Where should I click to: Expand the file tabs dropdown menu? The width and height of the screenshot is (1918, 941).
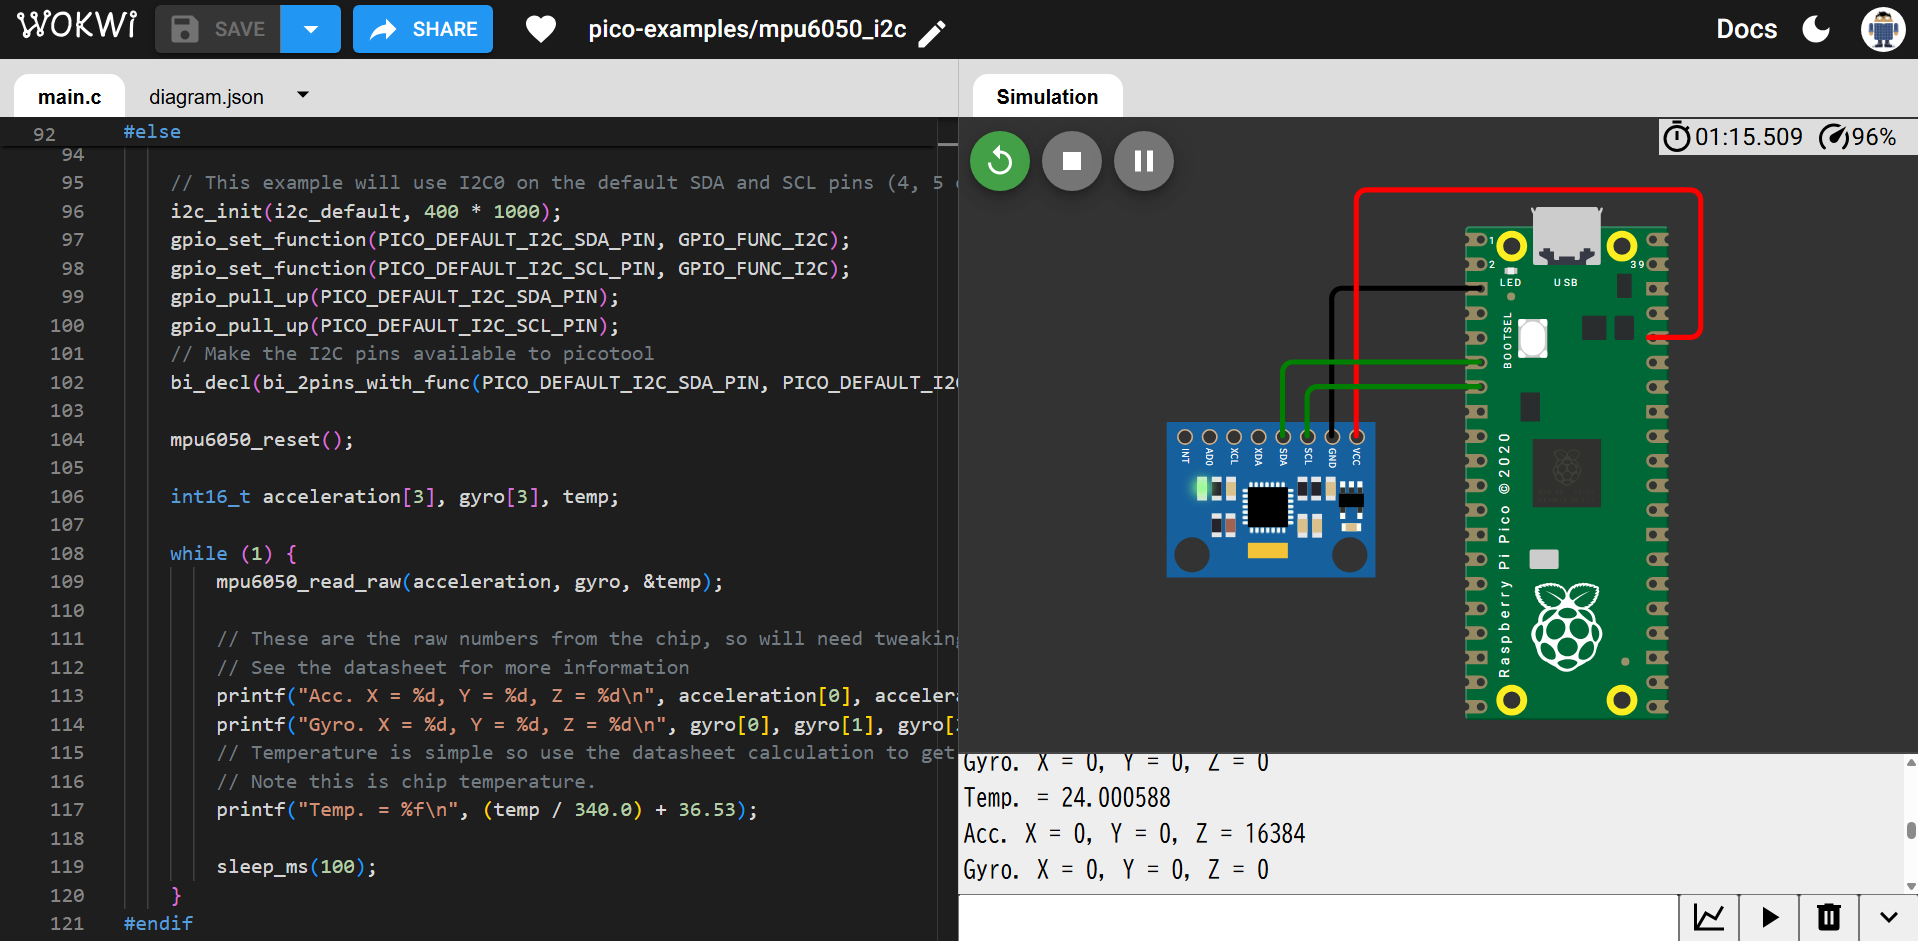click(303, 95)
